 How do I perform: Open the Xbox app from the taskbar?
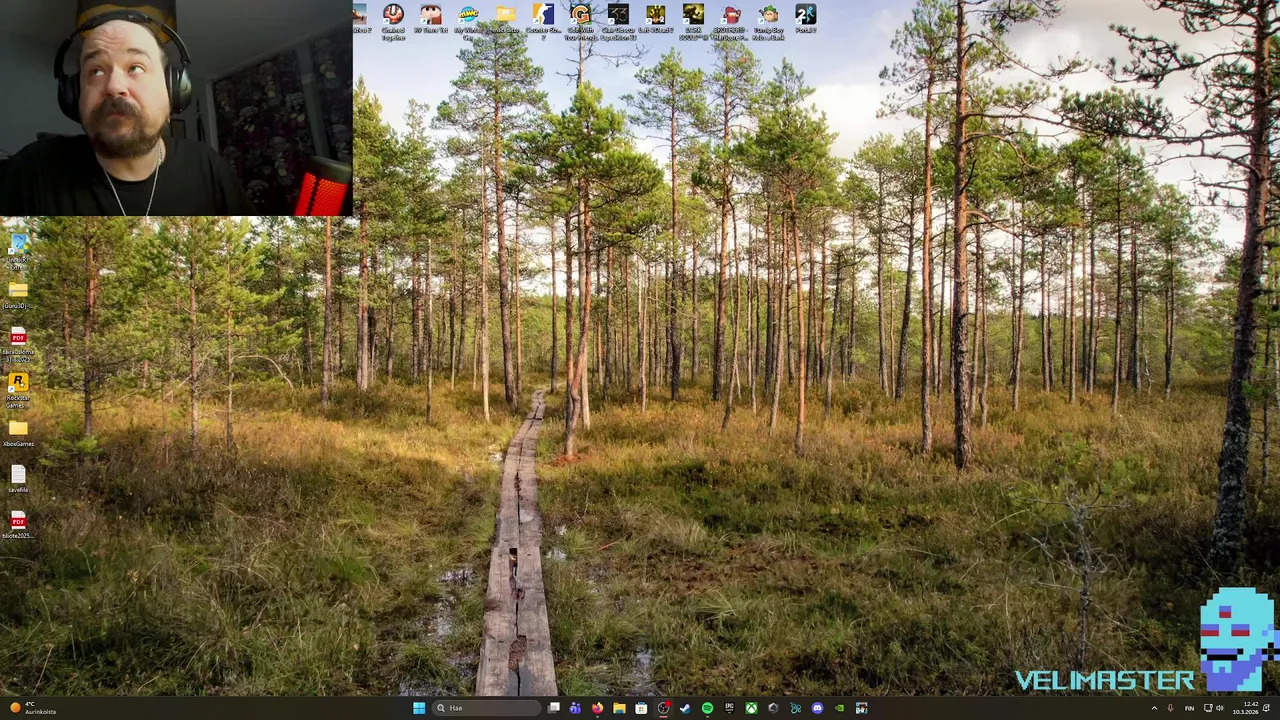(751, 708)
